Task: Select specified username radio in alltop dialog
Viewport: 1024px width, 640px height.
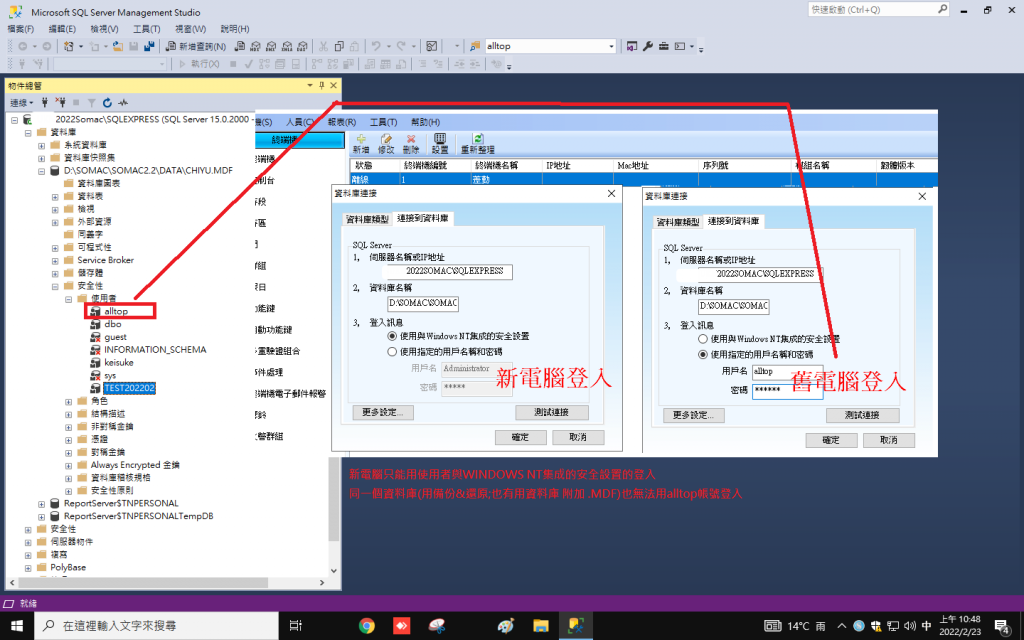Action: tap(703, 355)
